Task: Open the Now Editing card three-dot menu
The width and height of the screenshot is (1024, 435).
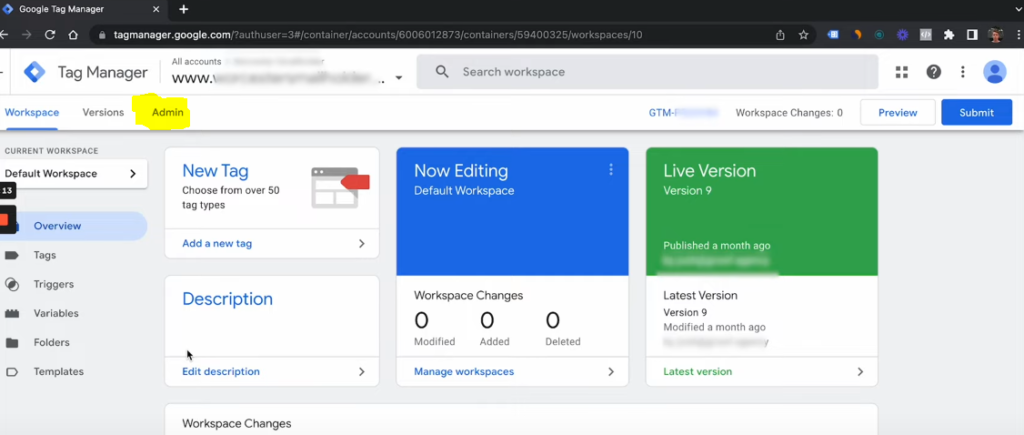Action: (611, 170)
